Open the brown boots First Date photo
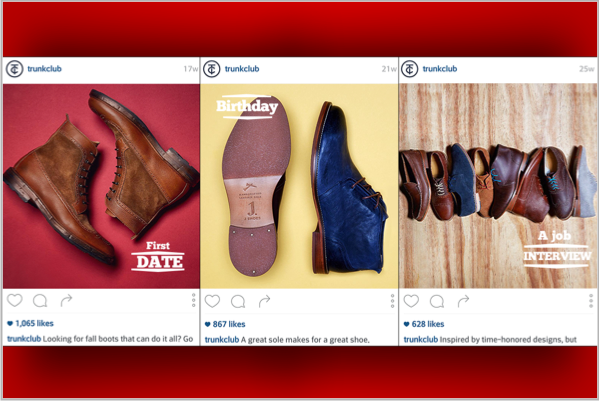The height and width of the screenshot is (401, 599). pos(101,186)
